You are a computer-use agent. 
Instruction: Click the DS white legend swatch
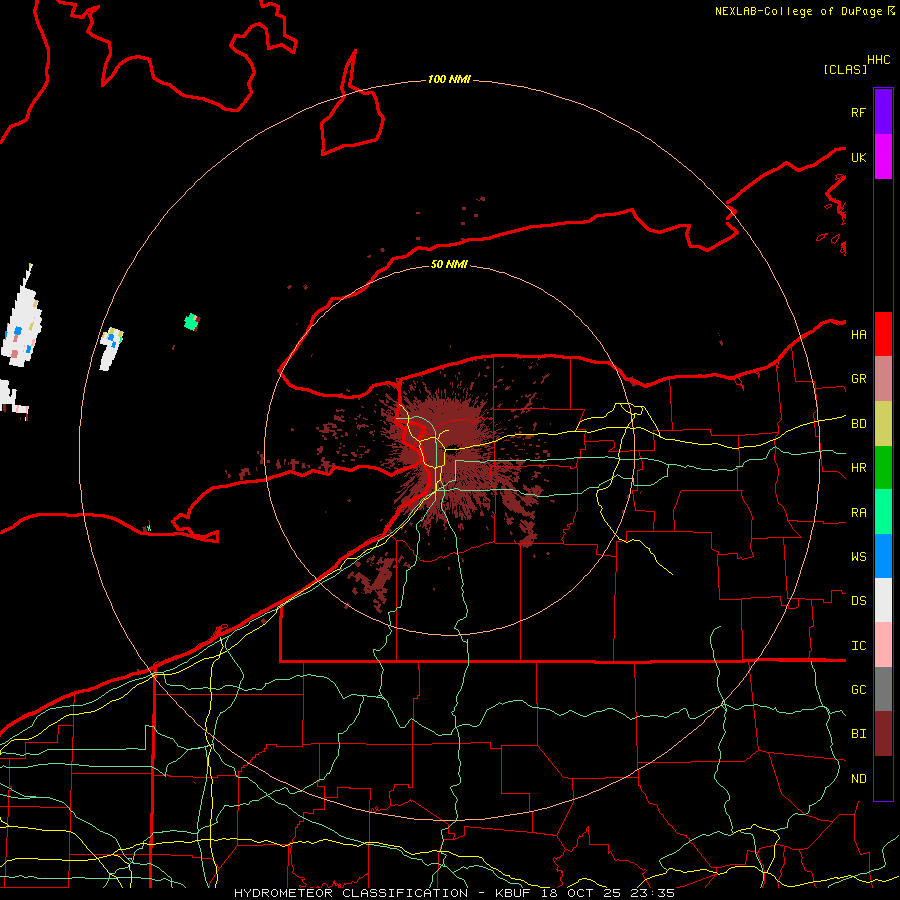pyautogui.click(x=883, y=600)
